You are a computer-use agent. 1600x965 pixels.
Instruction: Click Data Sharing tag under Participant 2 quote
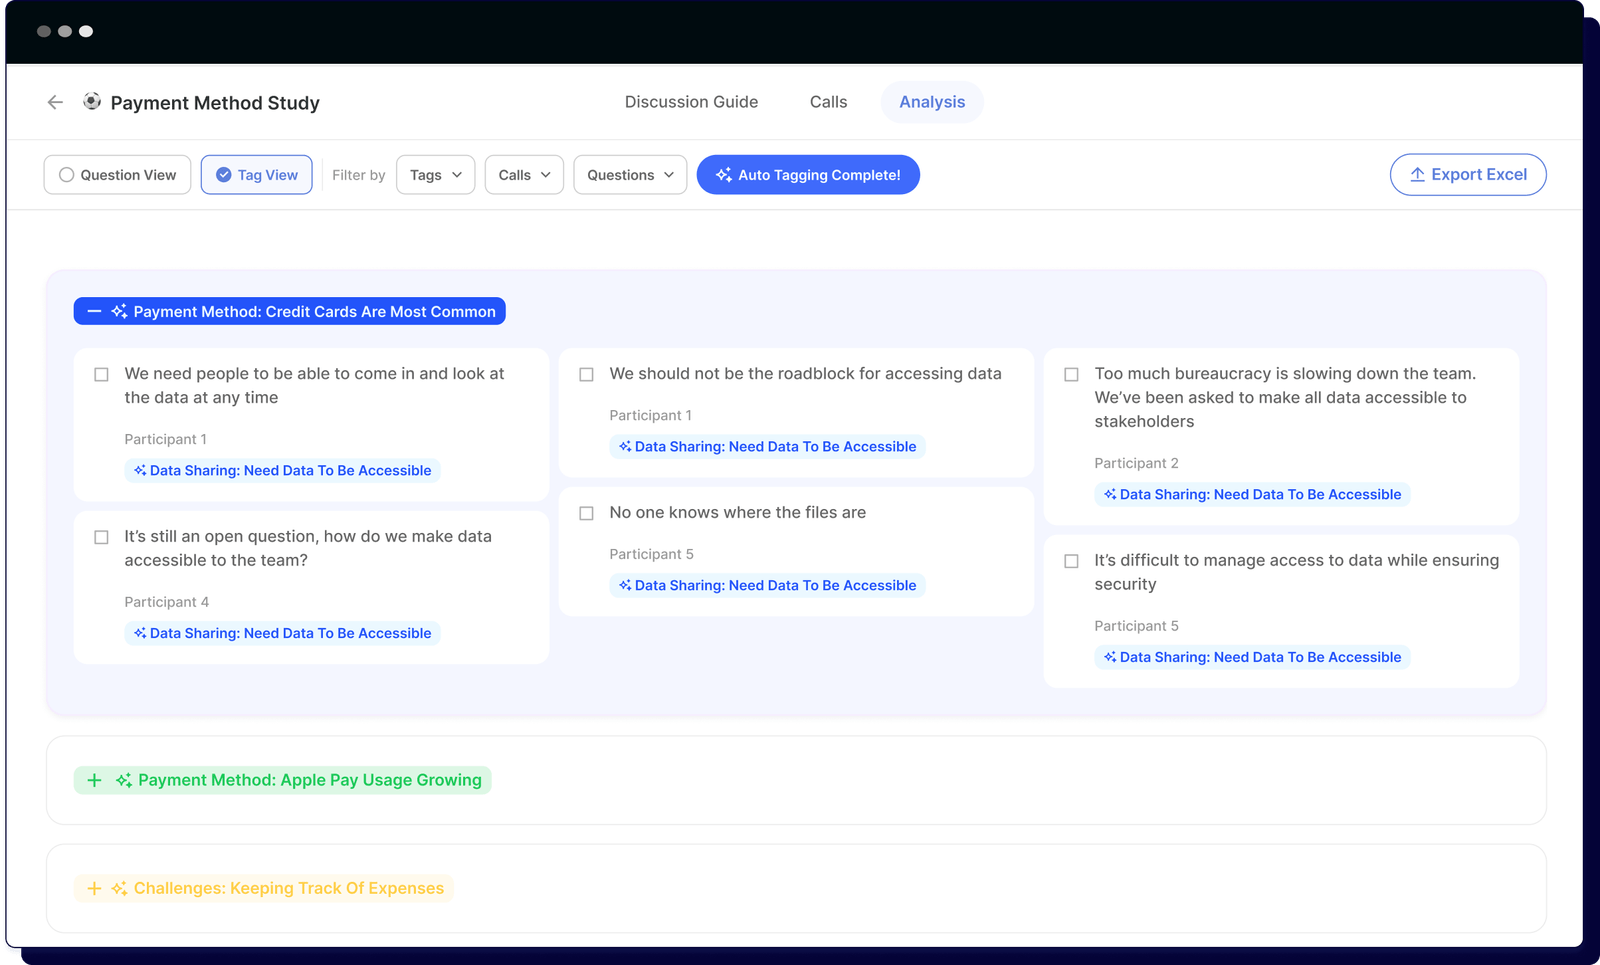coord(1252,495)
